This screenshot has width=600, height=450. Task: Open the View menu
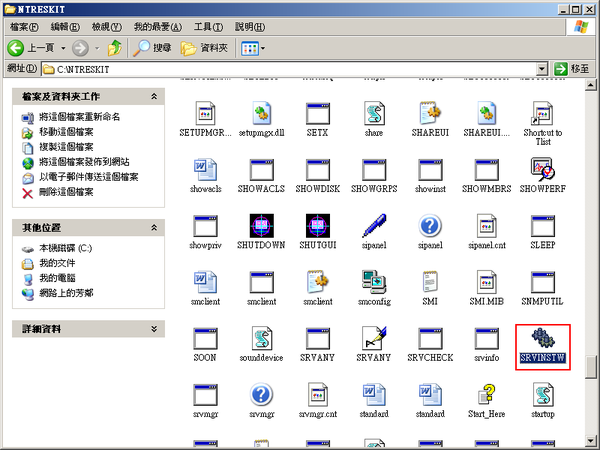(x=106, y=27)
